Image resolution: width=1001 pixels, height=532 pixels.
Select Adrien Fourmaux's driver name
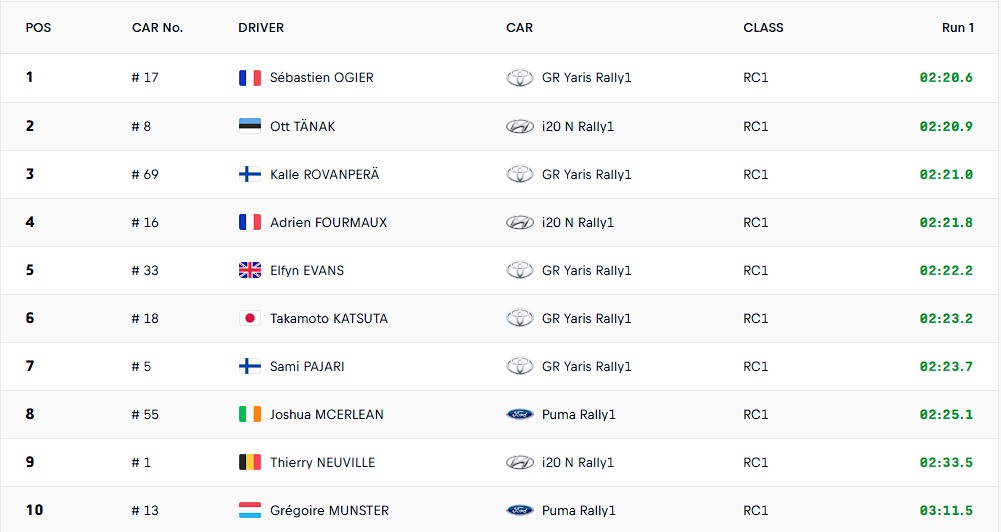pyautogui.click(x=328, y=222)
